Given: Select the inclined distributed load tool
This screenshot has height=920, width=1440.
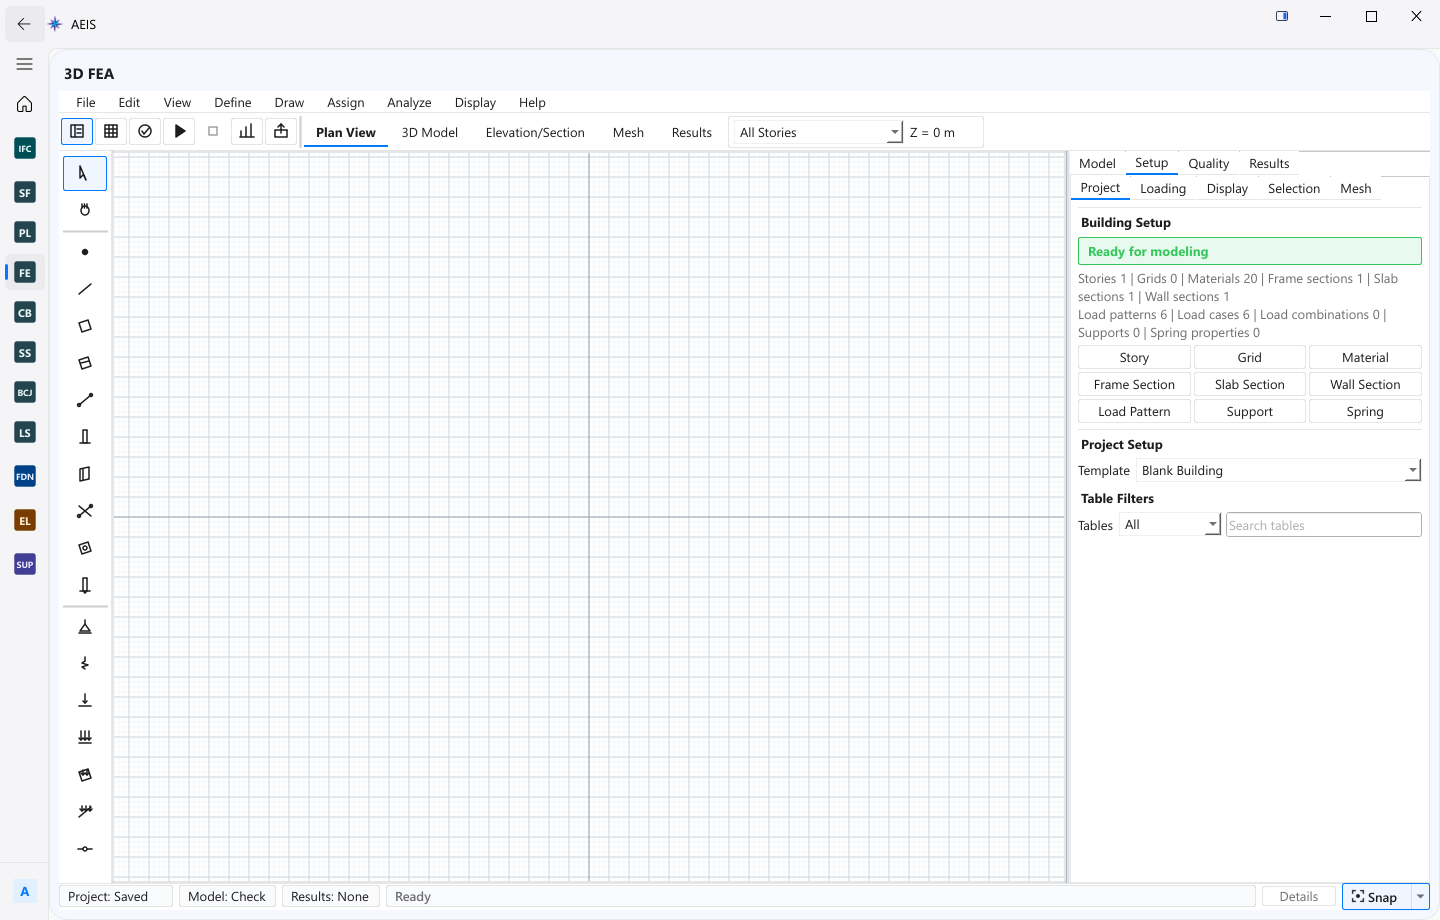Looking at the screenshot, I should pos(85,812).
